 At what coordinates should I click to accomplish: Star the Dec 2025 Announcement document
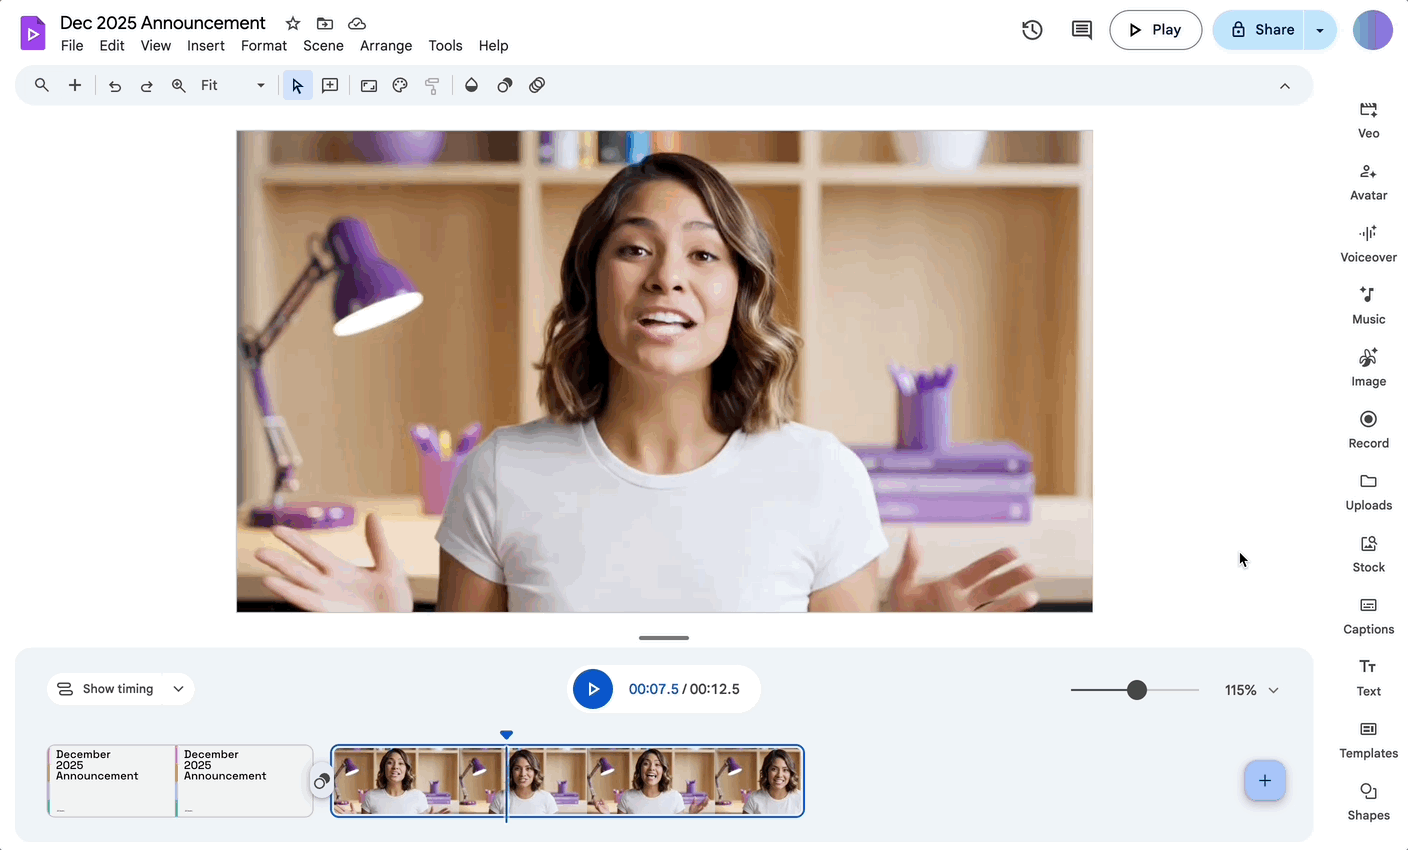point(292,23)
